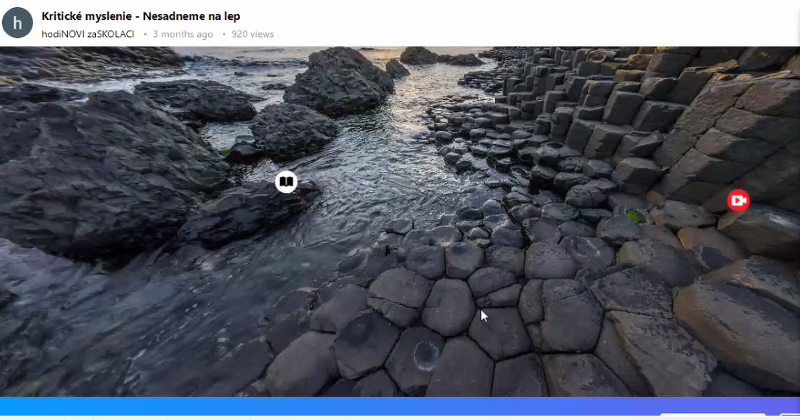
Task: Open the hodiNOVI zaSKOLACI author link
Action: (x=88, y=34)
